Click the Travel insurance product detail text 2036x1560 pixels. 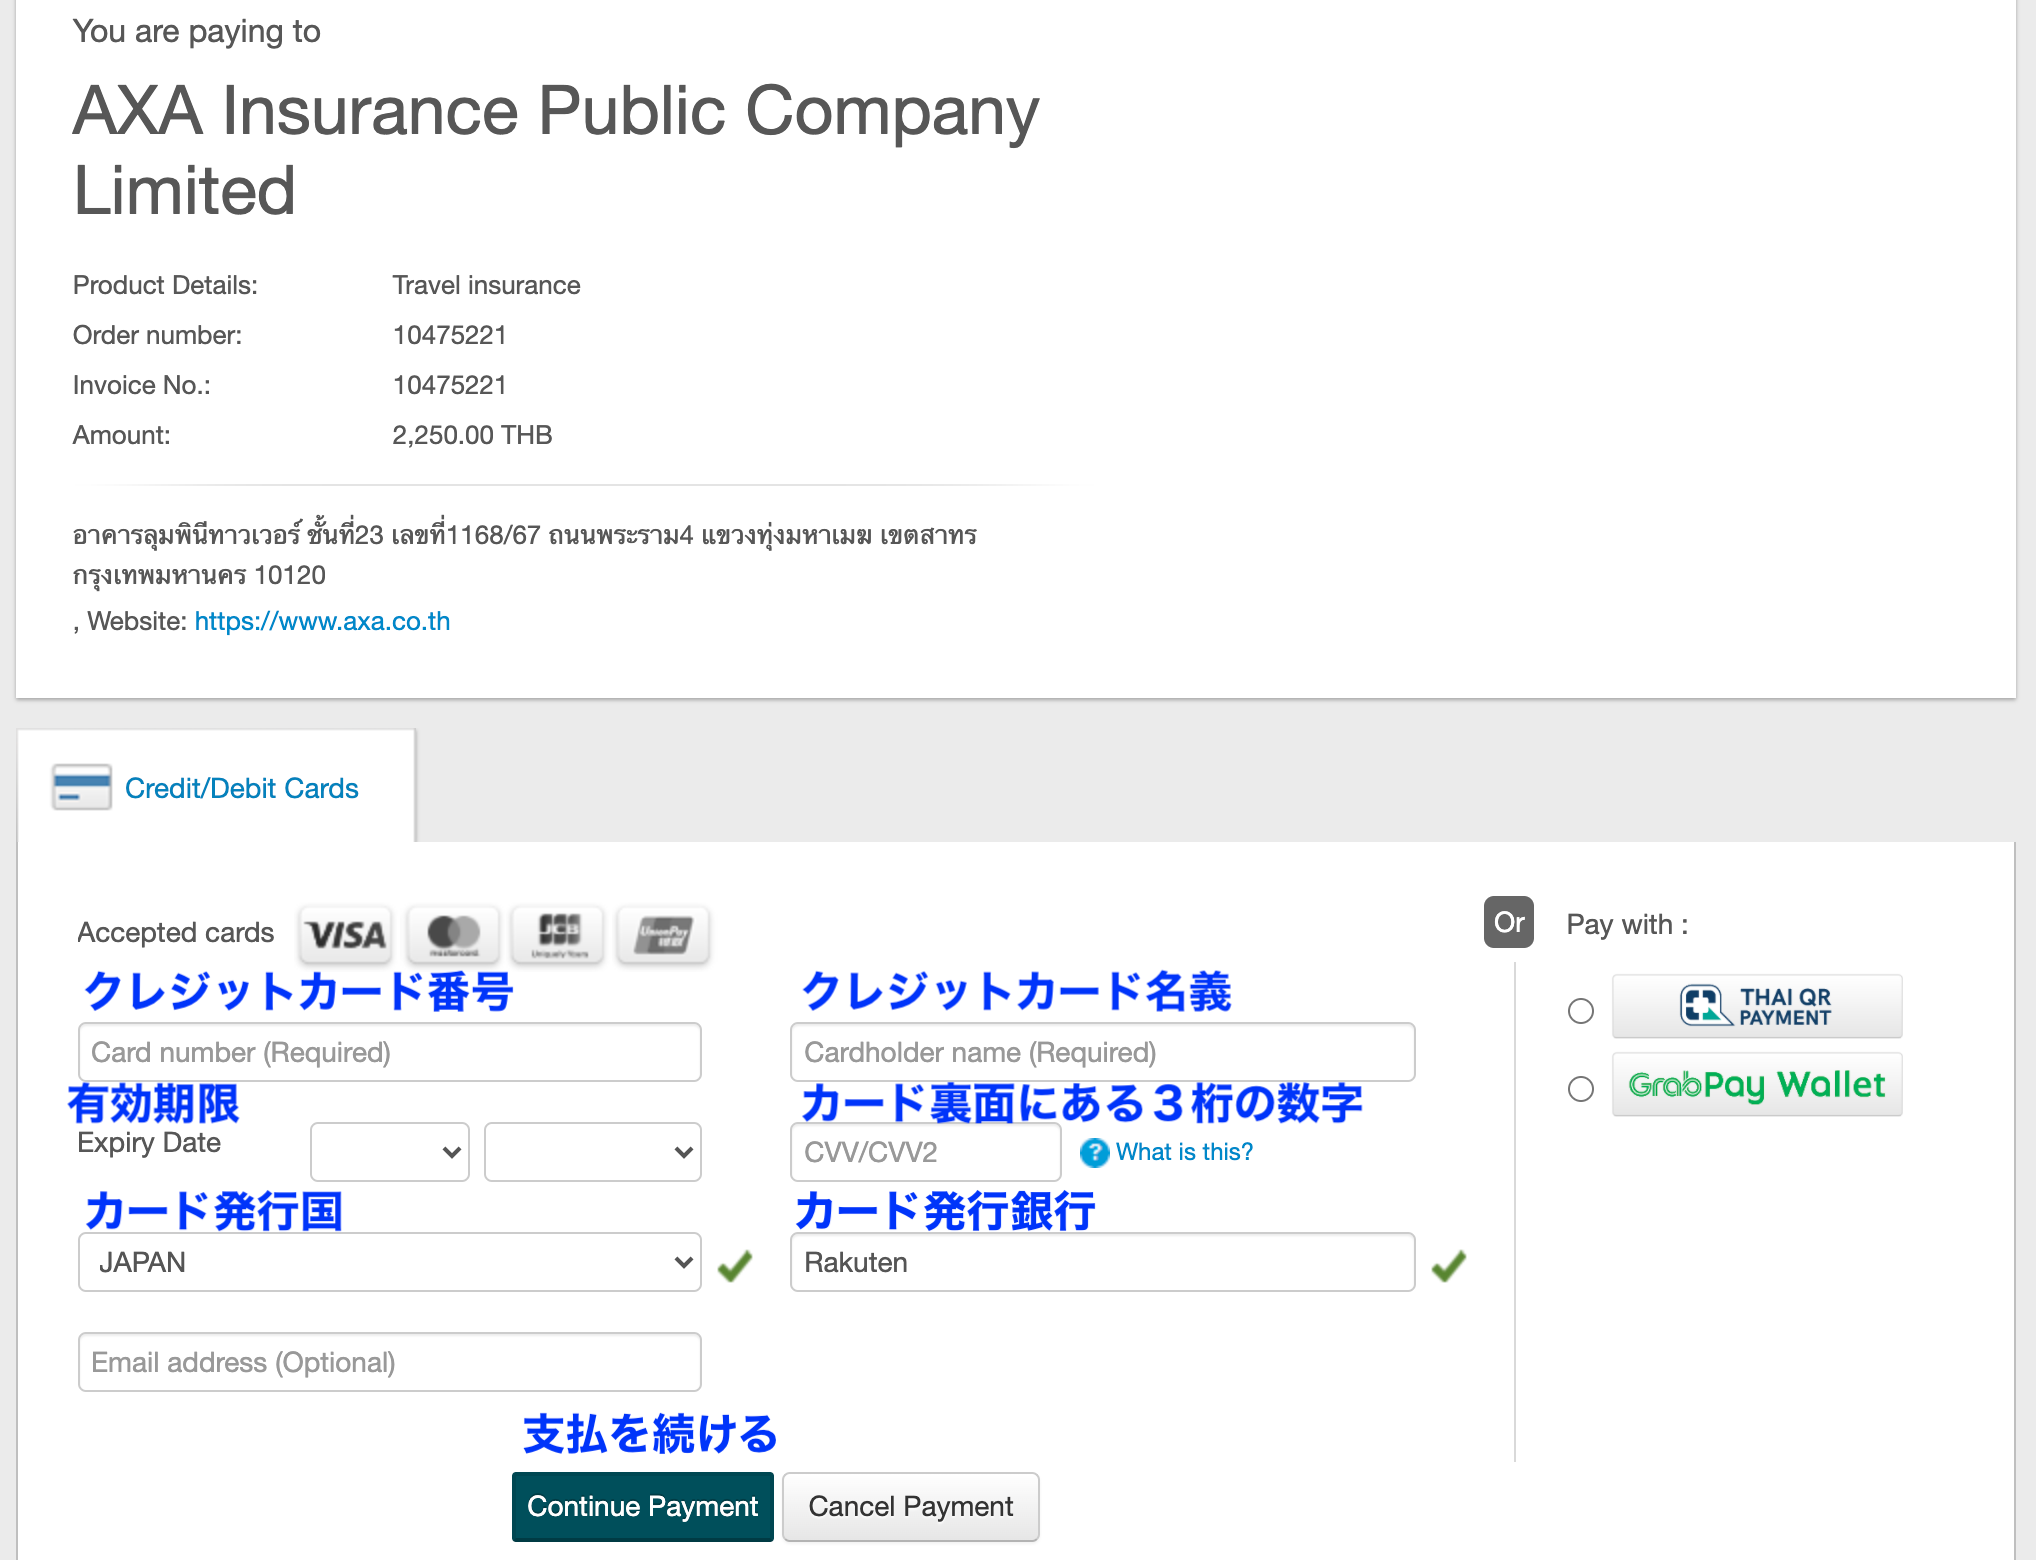486,285
